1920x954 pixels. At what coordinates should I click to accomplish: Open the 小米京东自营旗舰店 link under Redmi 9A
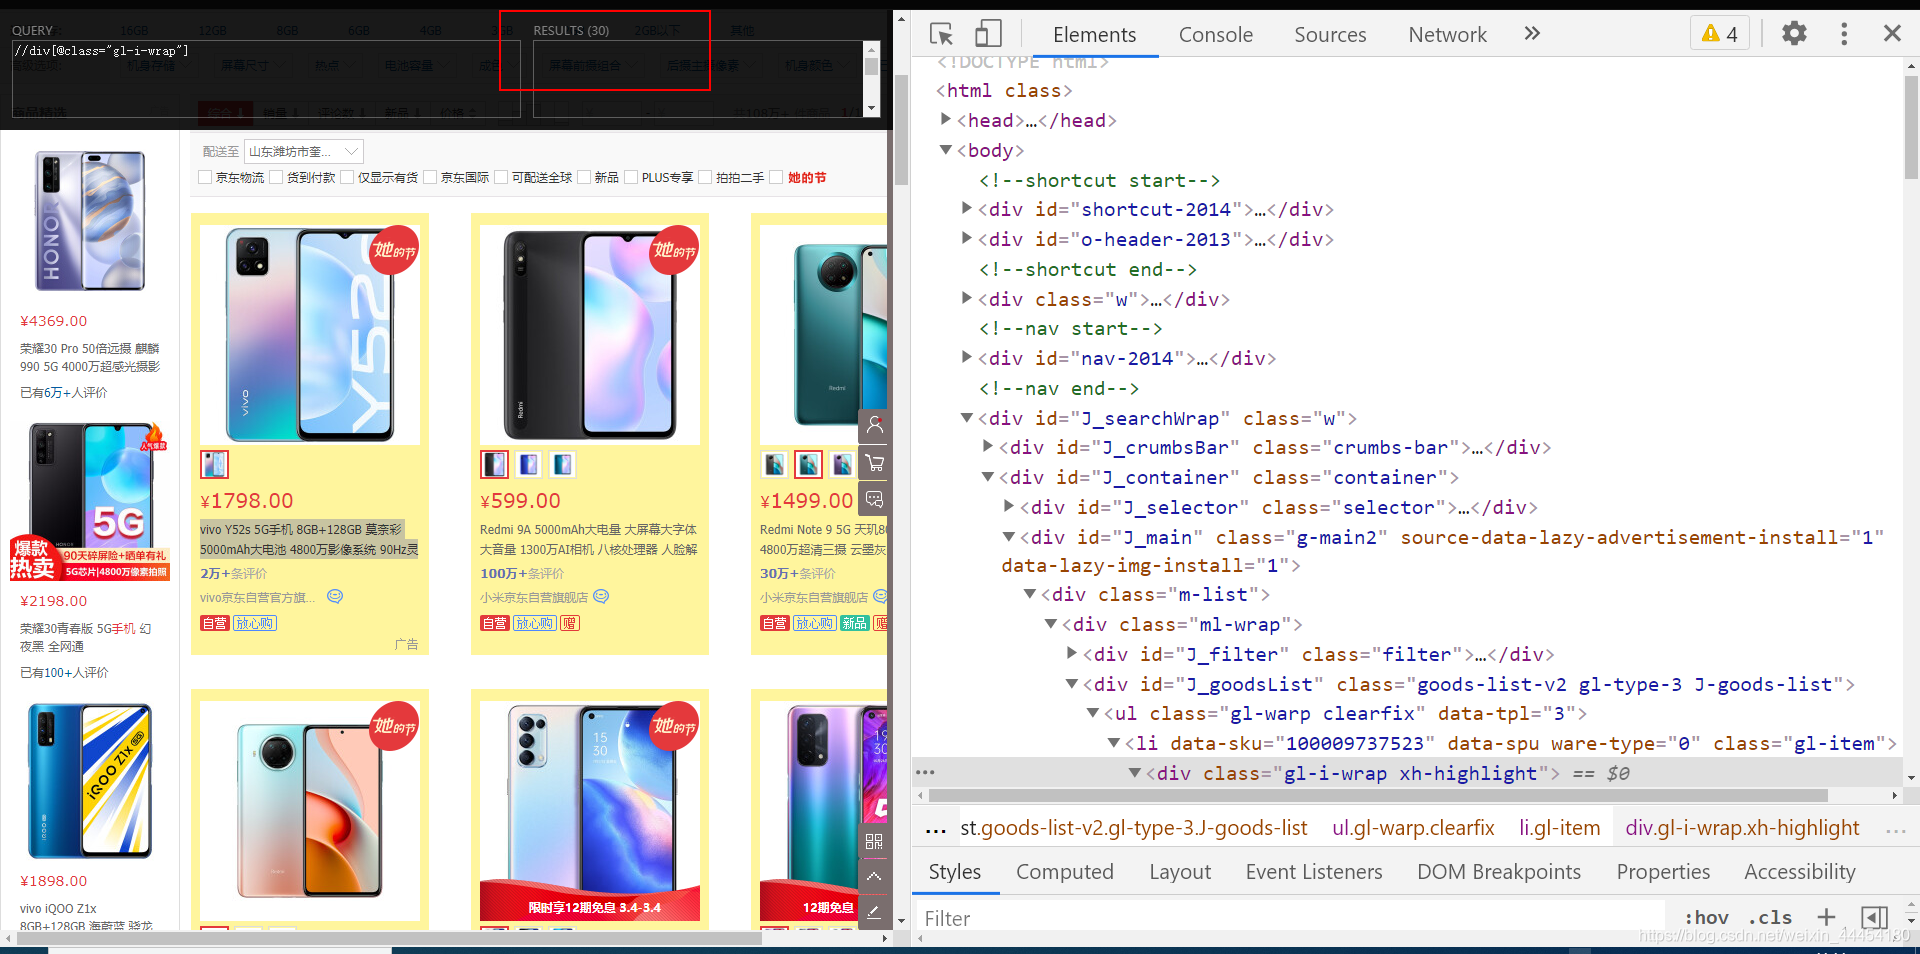click(x=534, y=597)
